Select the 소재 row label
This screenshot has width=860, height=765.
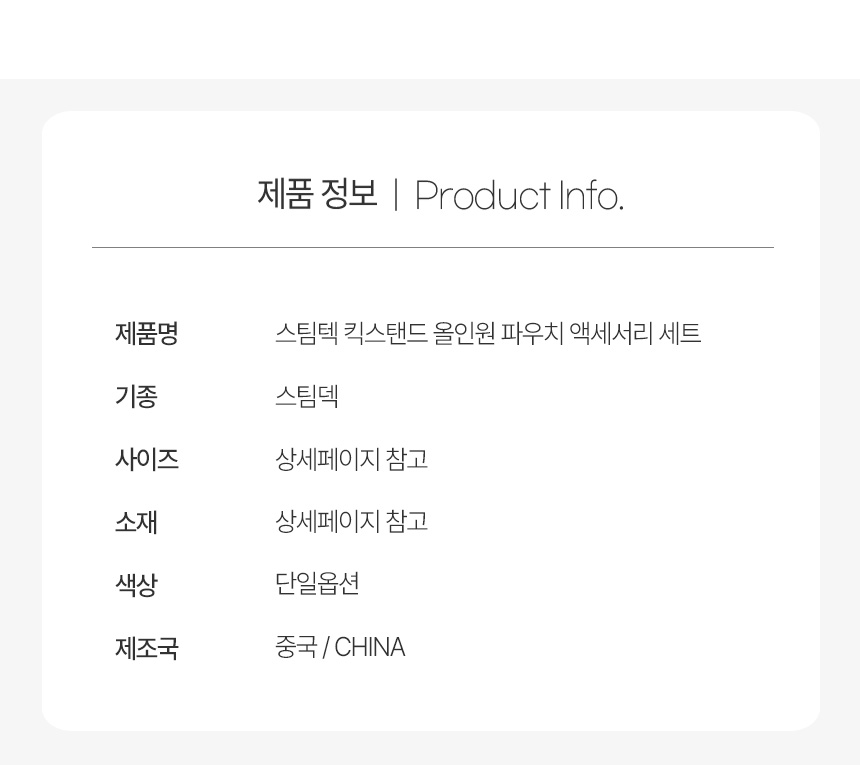point(136,521)
